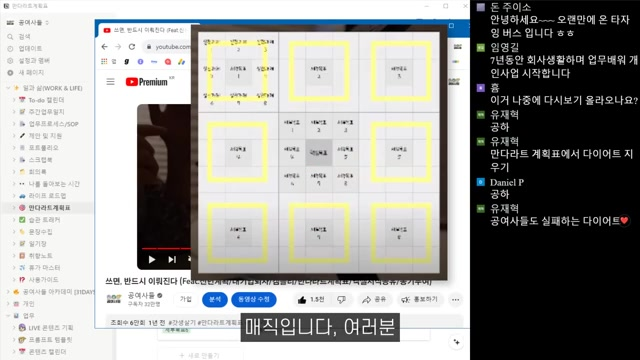Select the 만다라트계획표 page icon

(x=22, y=208)
